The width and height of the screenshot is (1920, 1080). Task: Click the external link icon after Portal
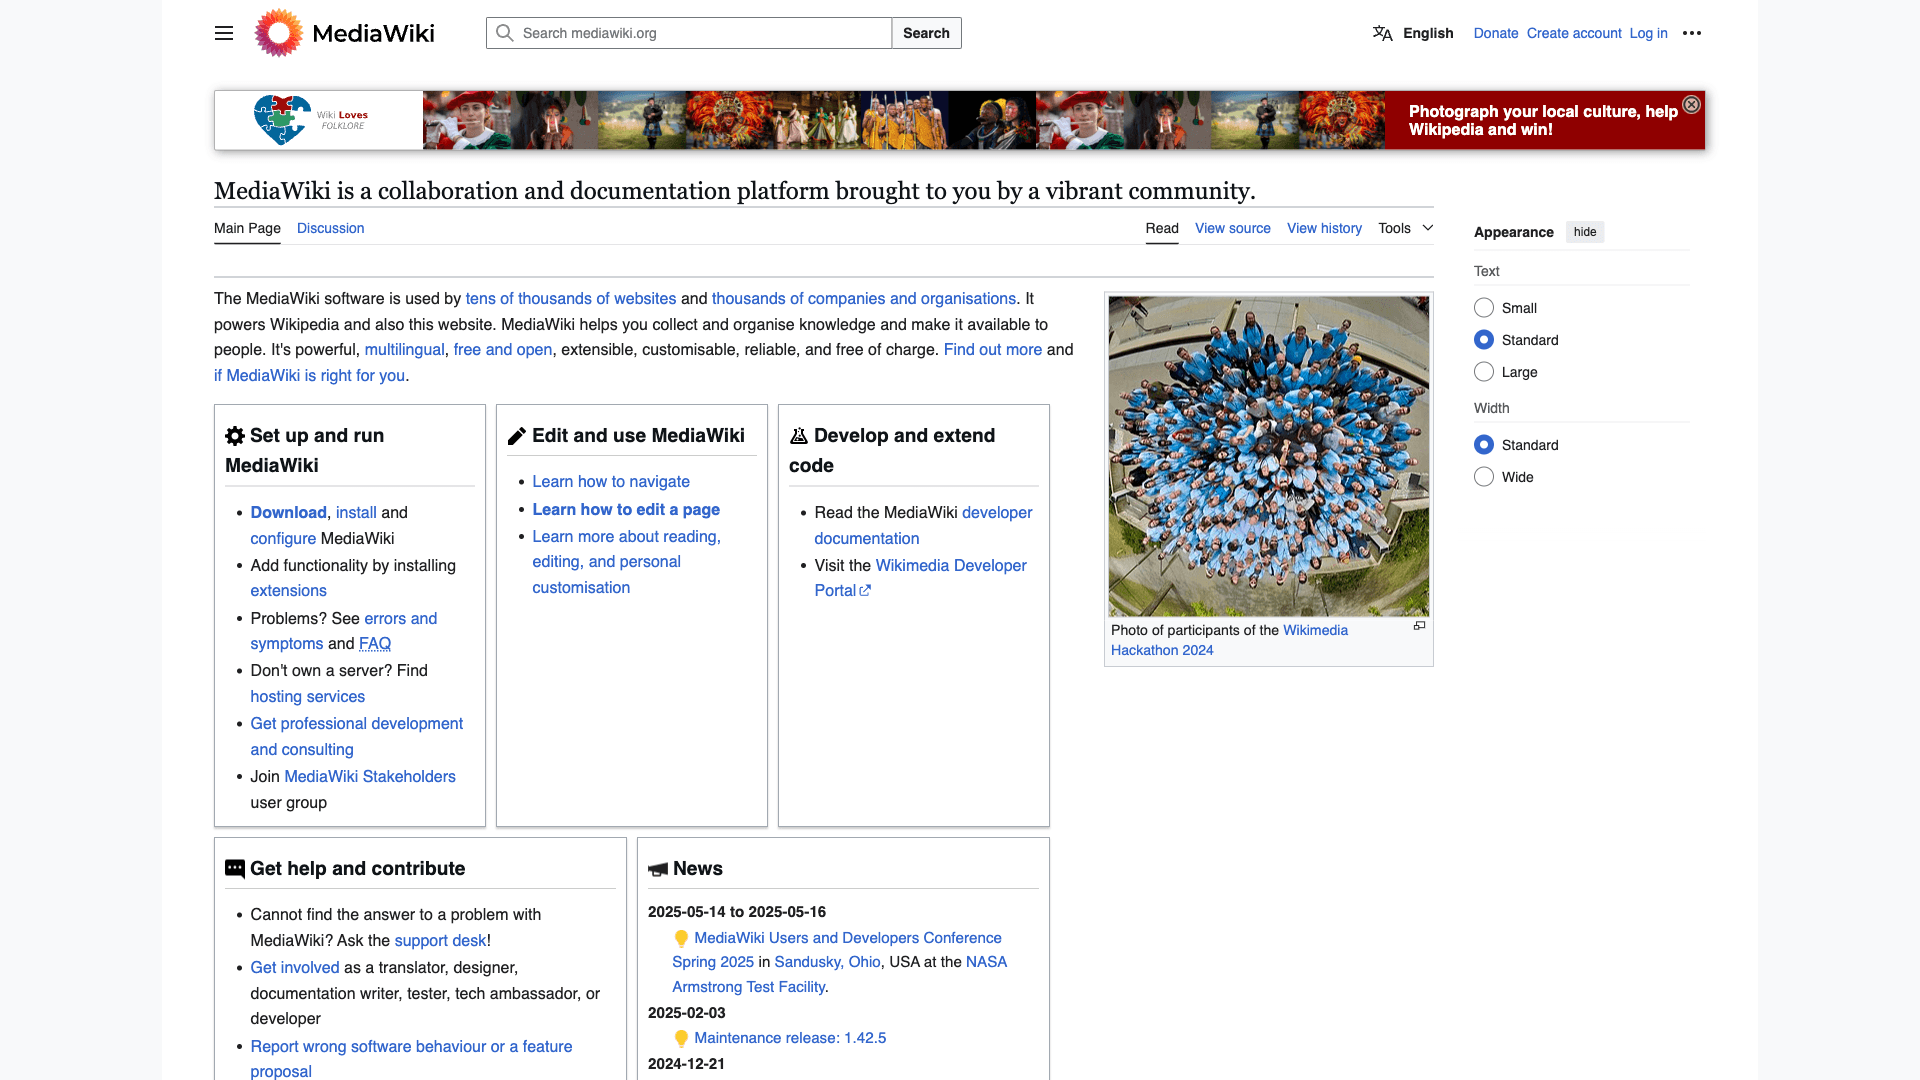(866, 591)
